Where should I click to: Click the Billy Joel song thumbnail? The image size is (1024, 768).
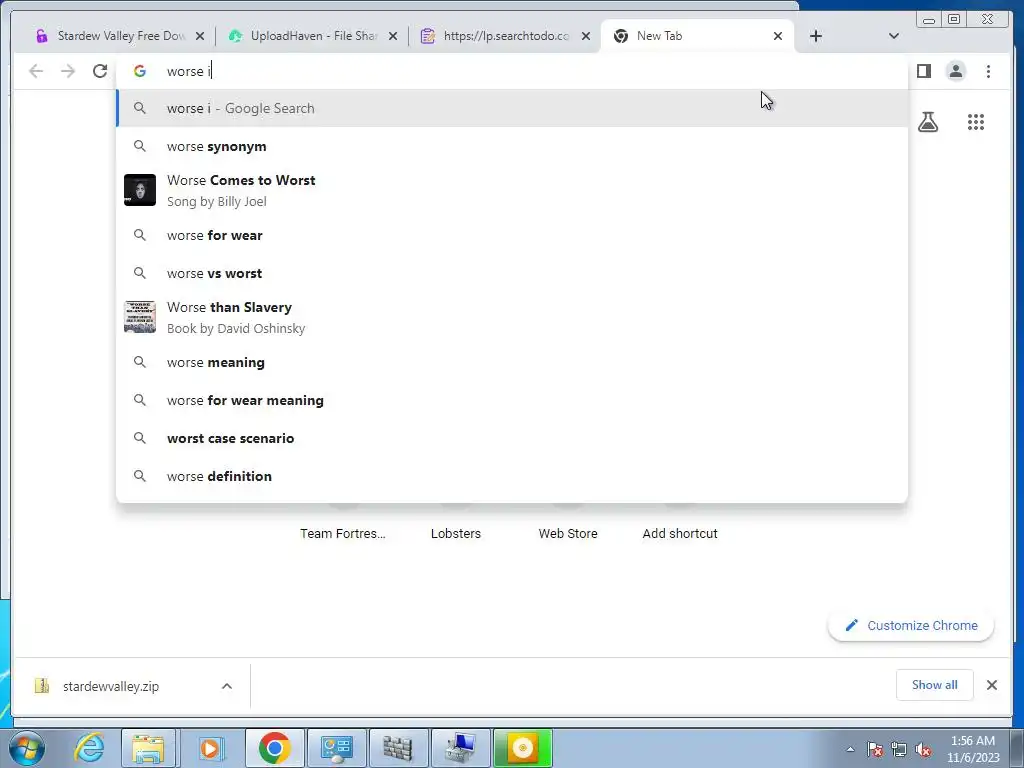pos(140,190)
